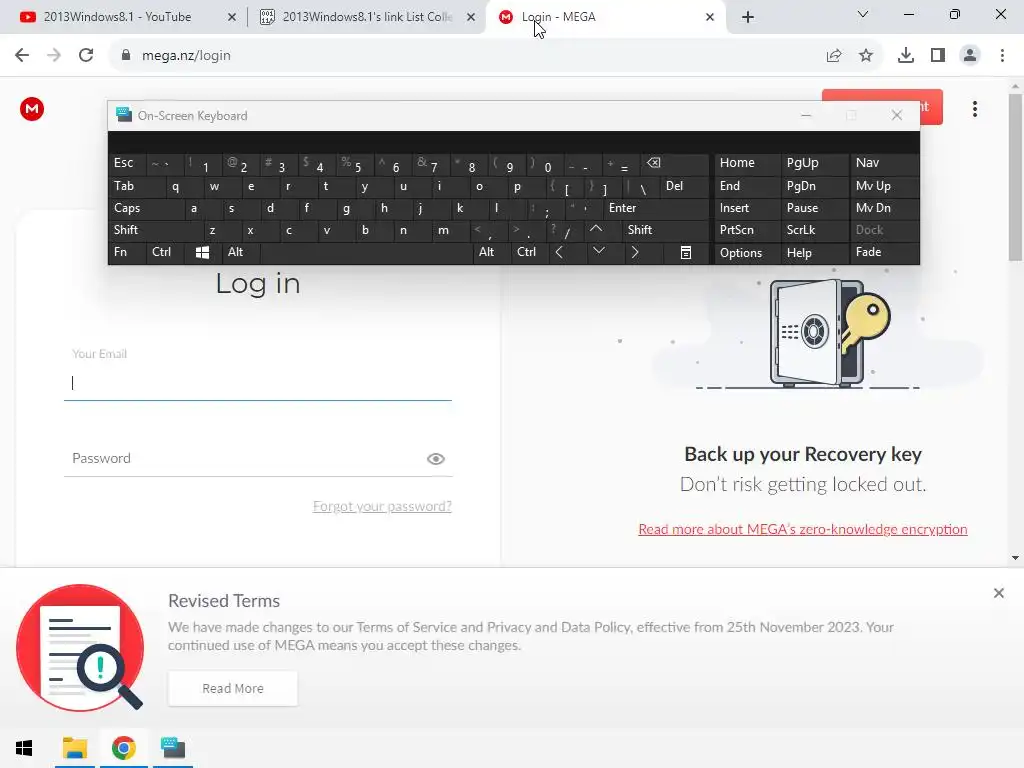Click the space bar on keyboard
The width and height of the screenshot is (1024, 768).
367,252
